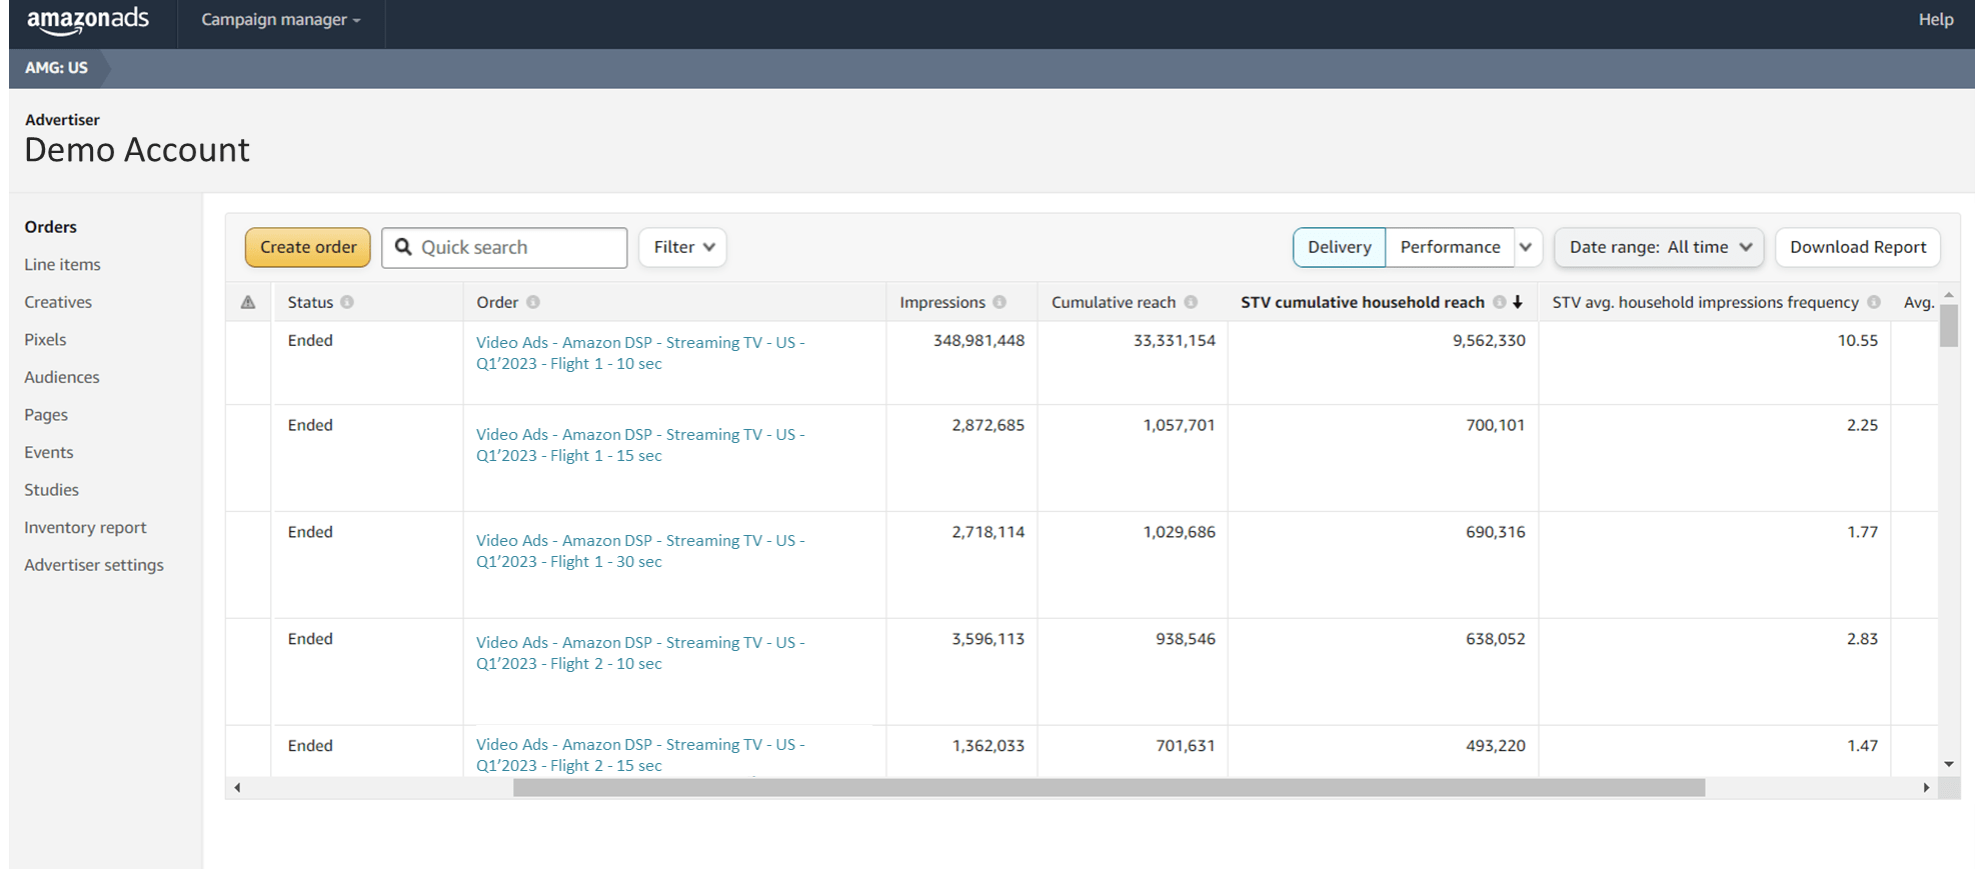Open Line items in the sidebar
Image resolution: width=1976 pixels, height=869 pixels.
point(62,265)
